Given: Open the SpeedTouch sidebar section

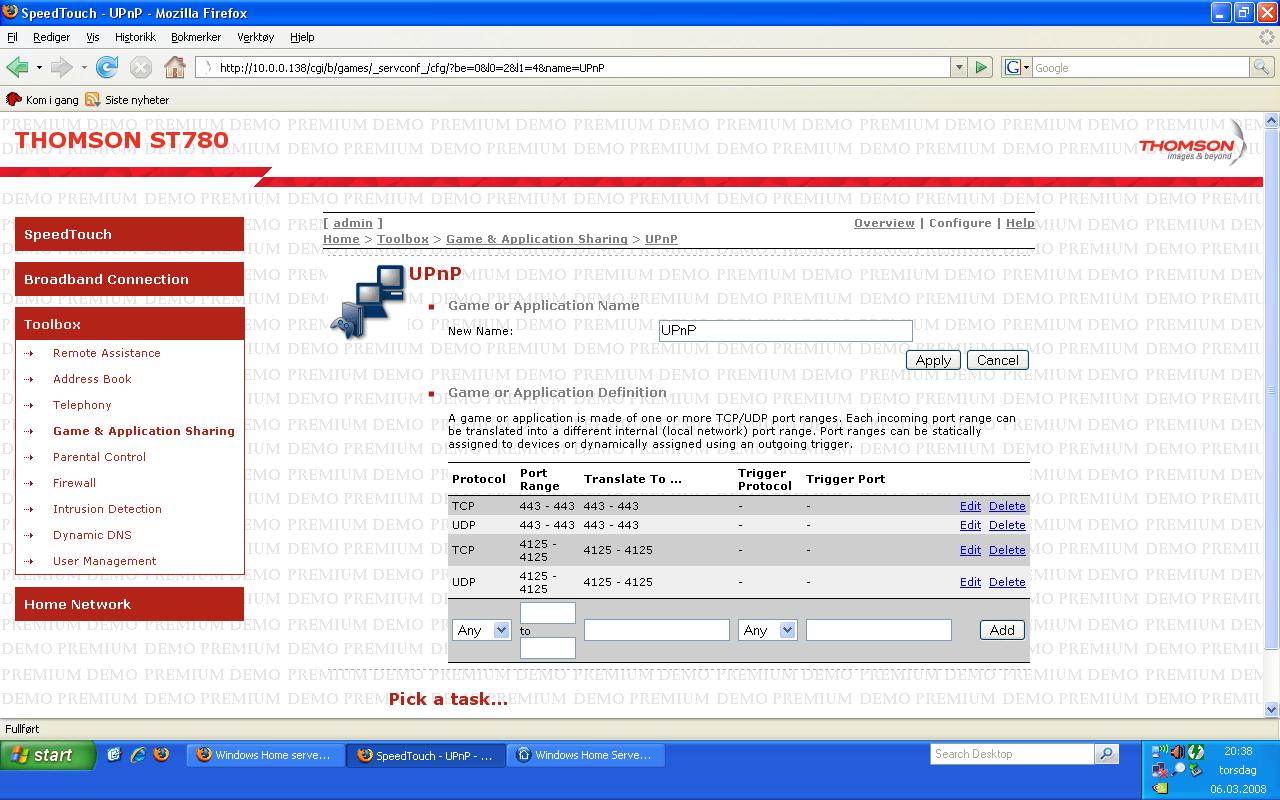Looking at the screenshot, I should [129, 234].
